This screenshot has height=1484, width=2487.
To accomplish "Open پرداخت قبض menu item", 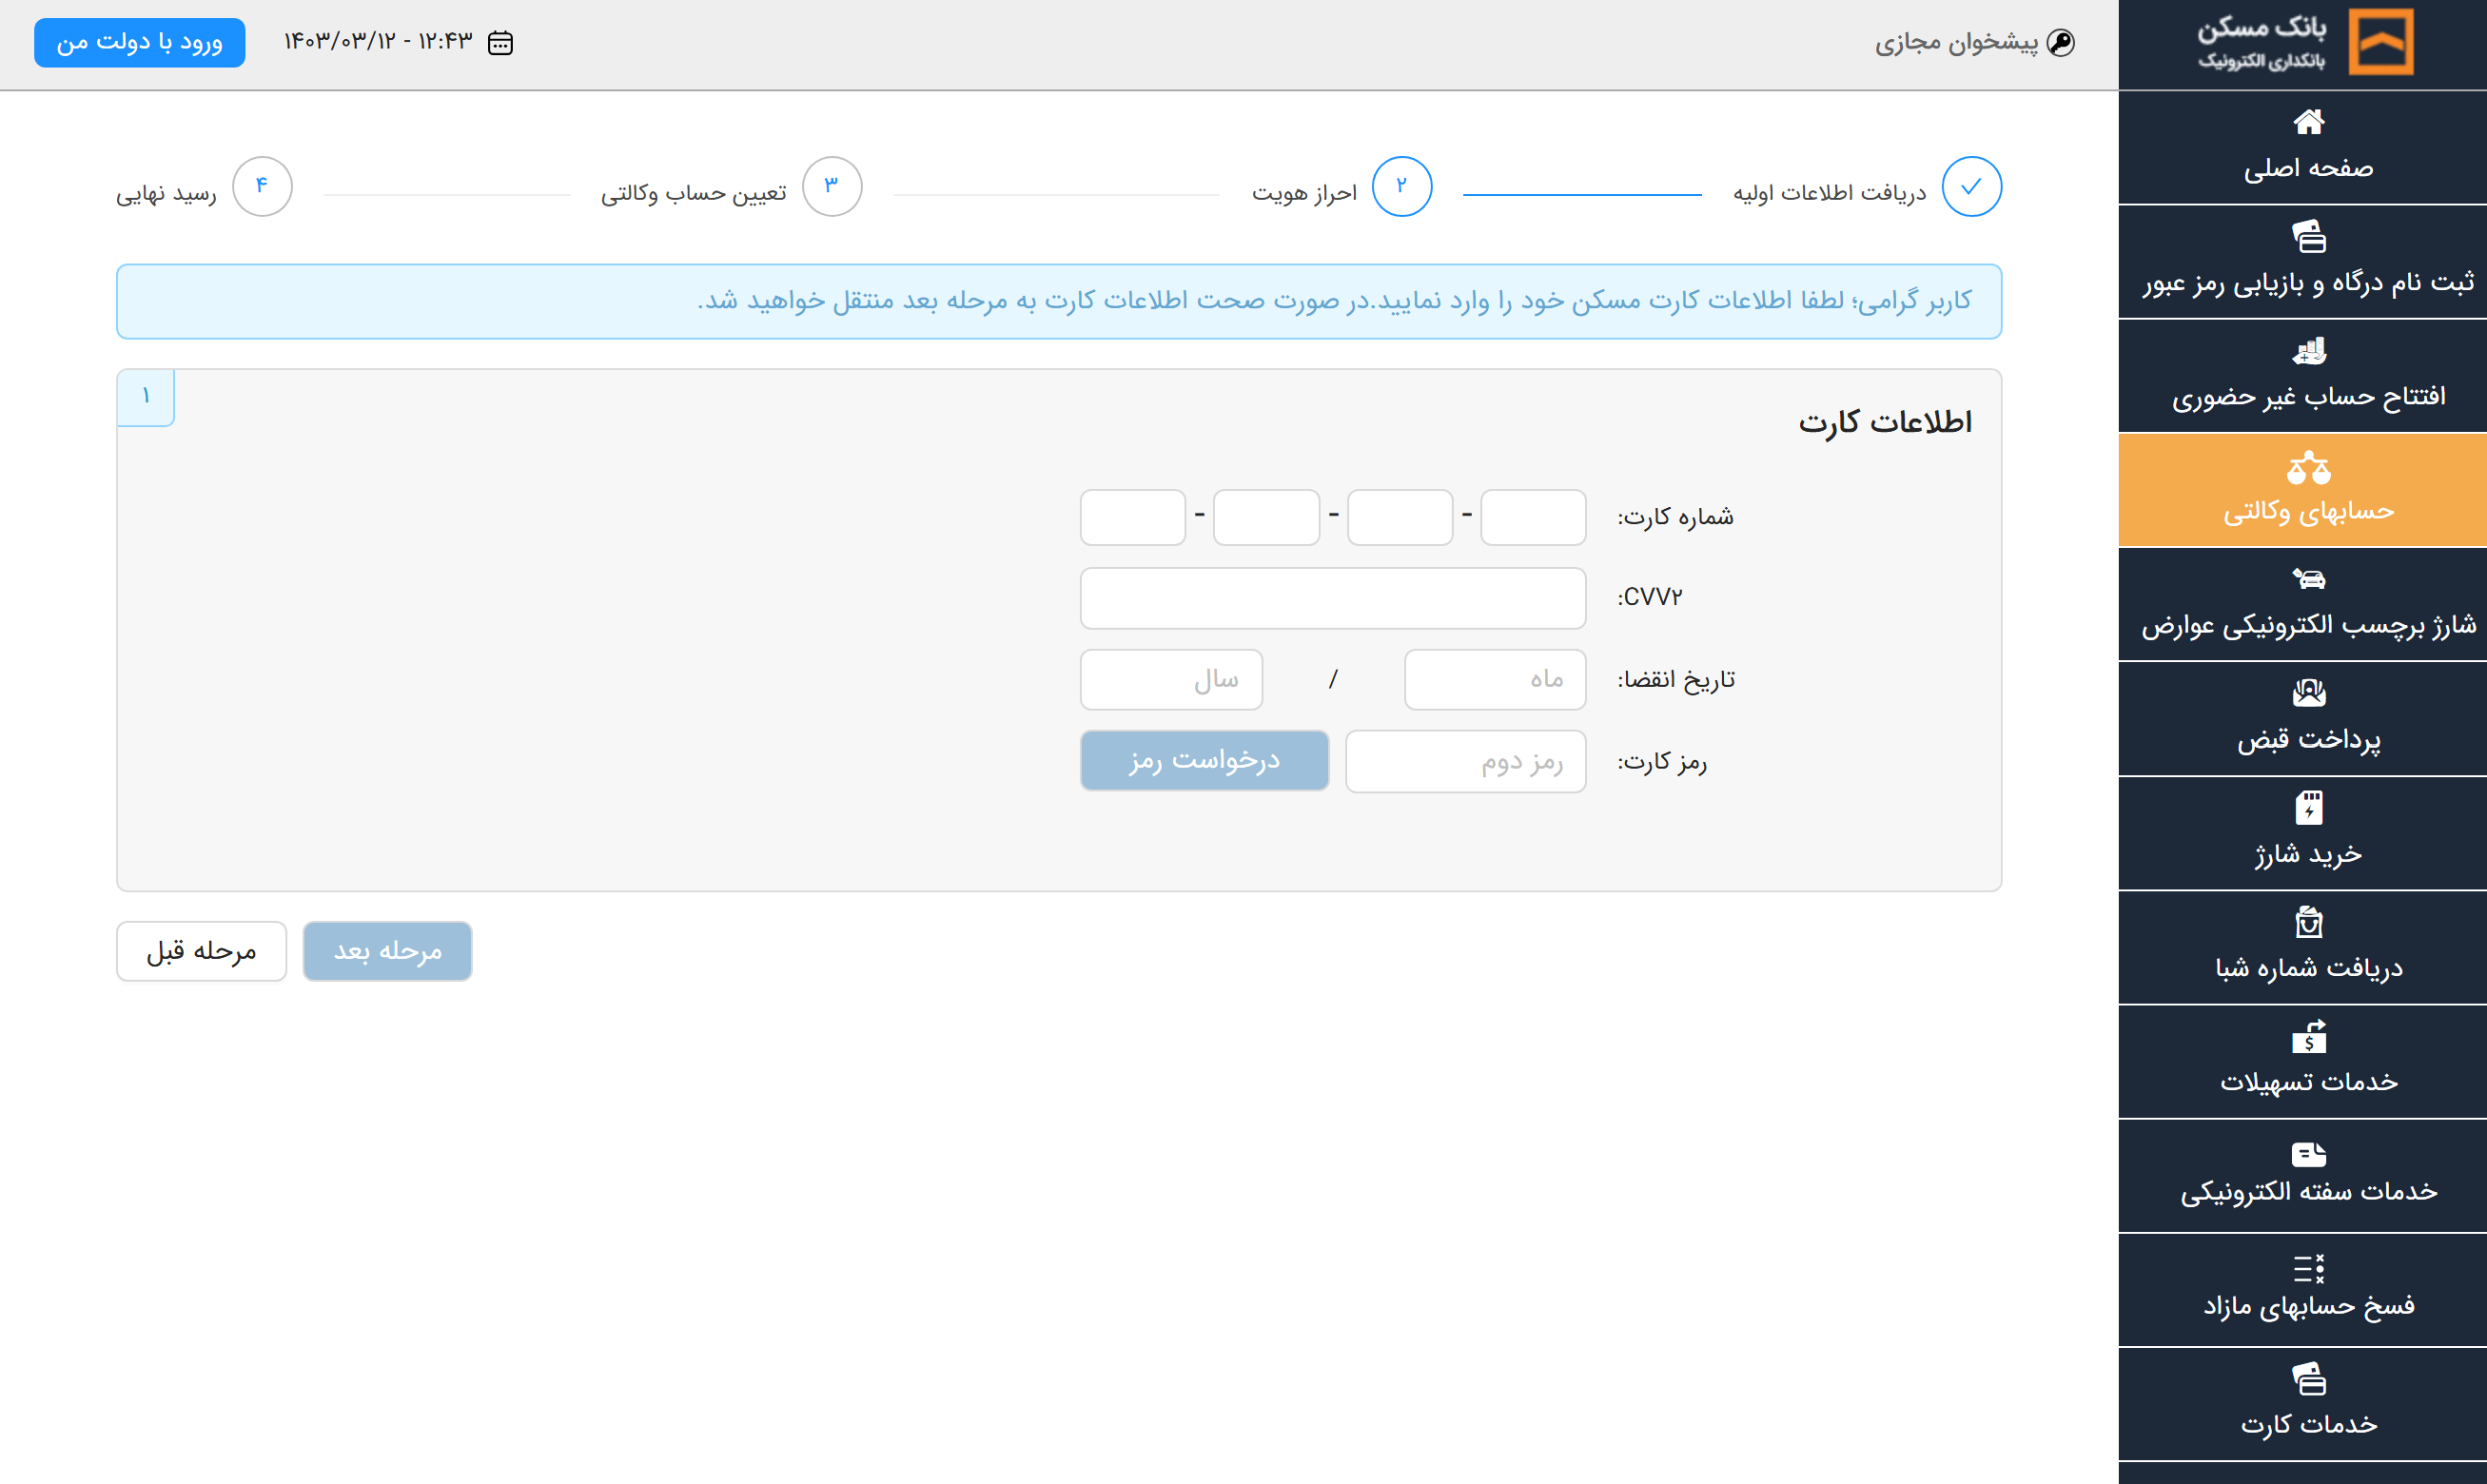I will tap(2302, 719).
